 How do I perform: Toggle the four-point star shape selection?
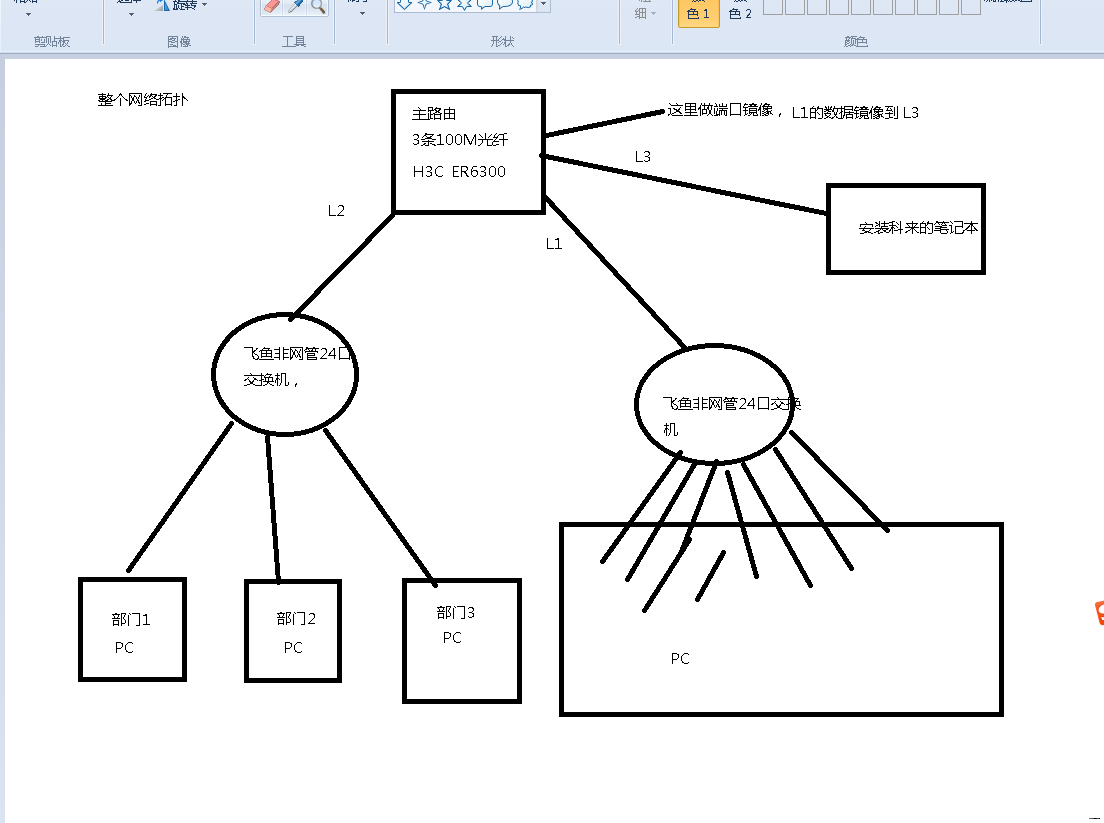point(423,7)
